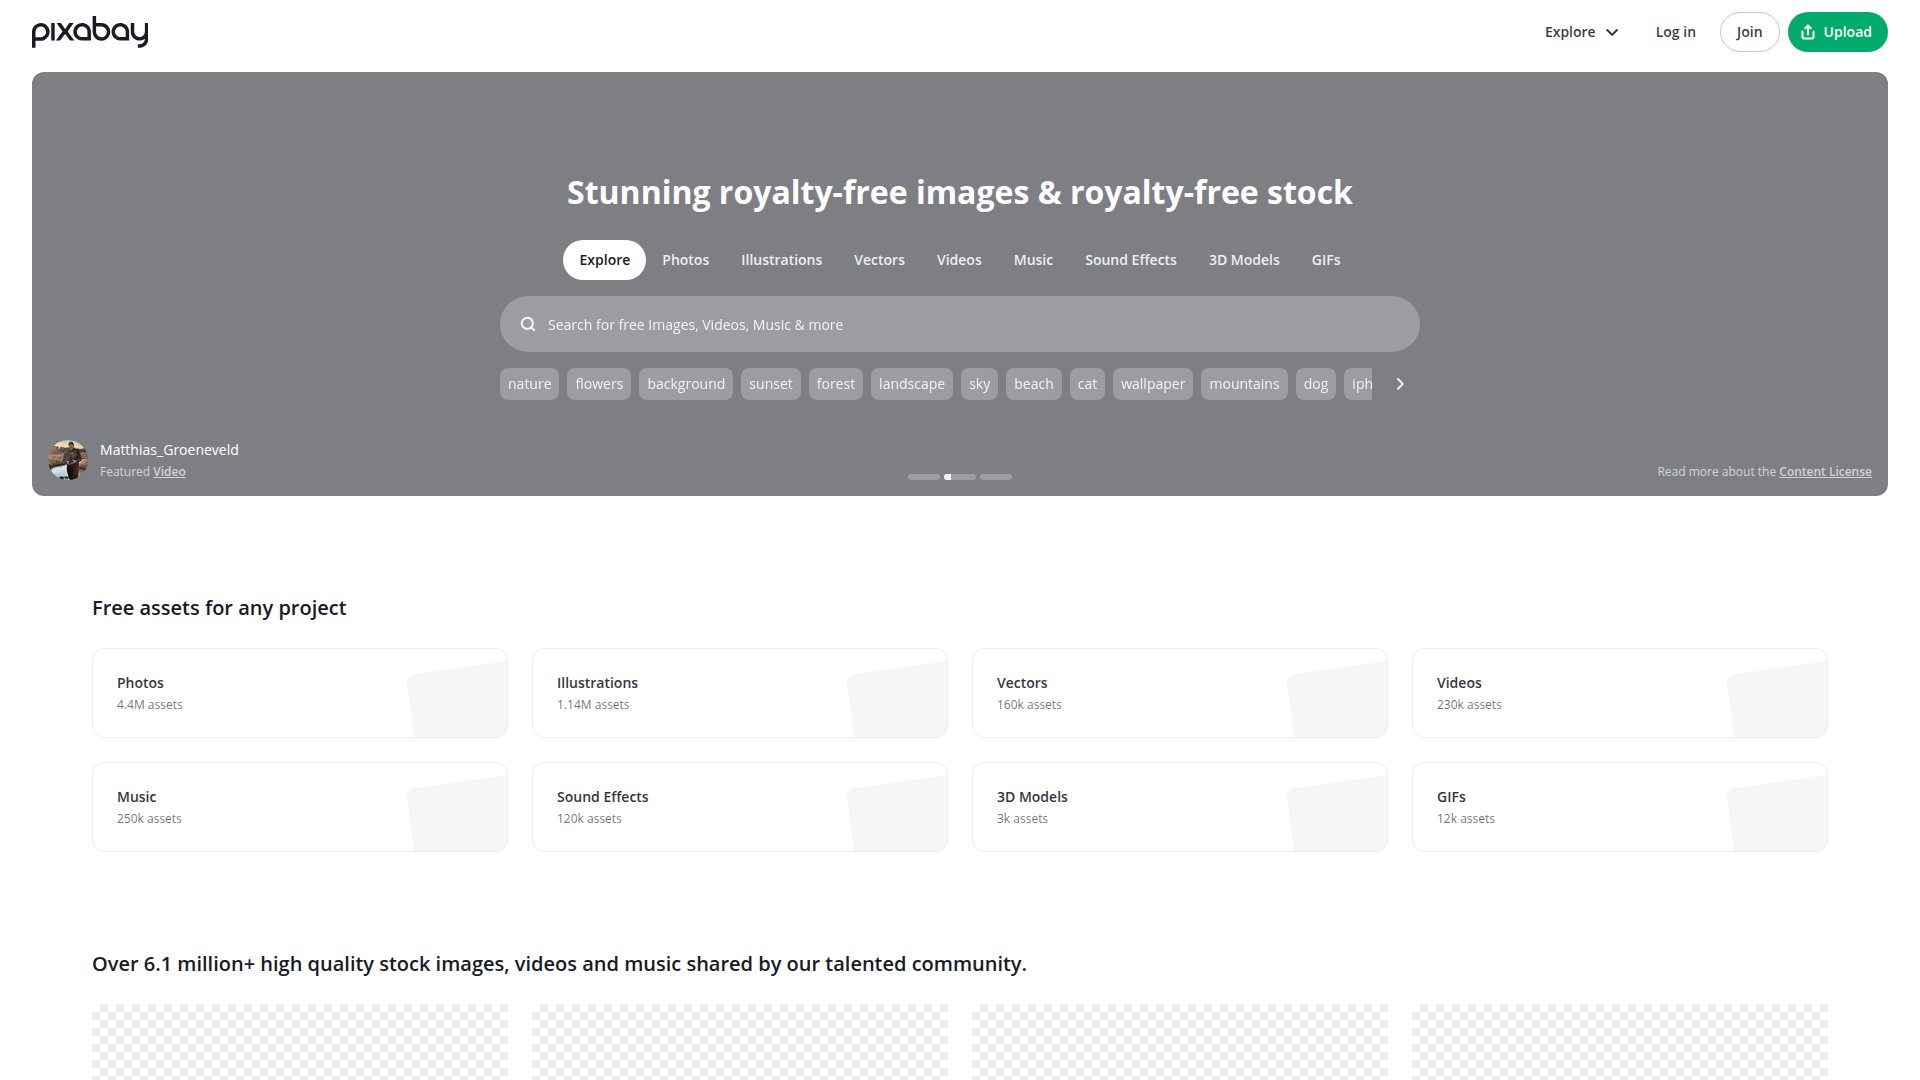The image size is (1920, 1080).
Task: Click the wallpaper tag
Action: point(1152,384)
